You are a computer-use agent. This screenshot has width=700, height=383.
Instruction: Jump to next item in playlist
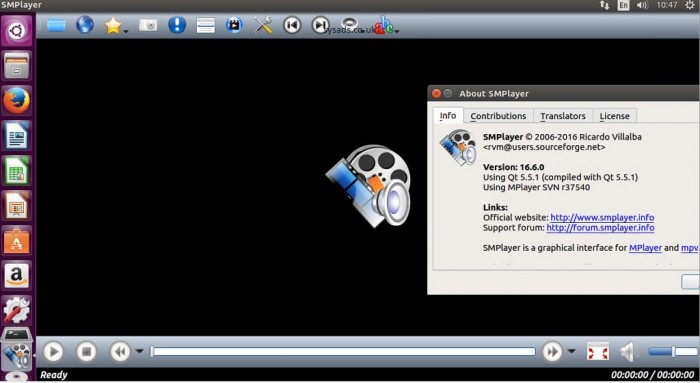click(x=320, y=25)
